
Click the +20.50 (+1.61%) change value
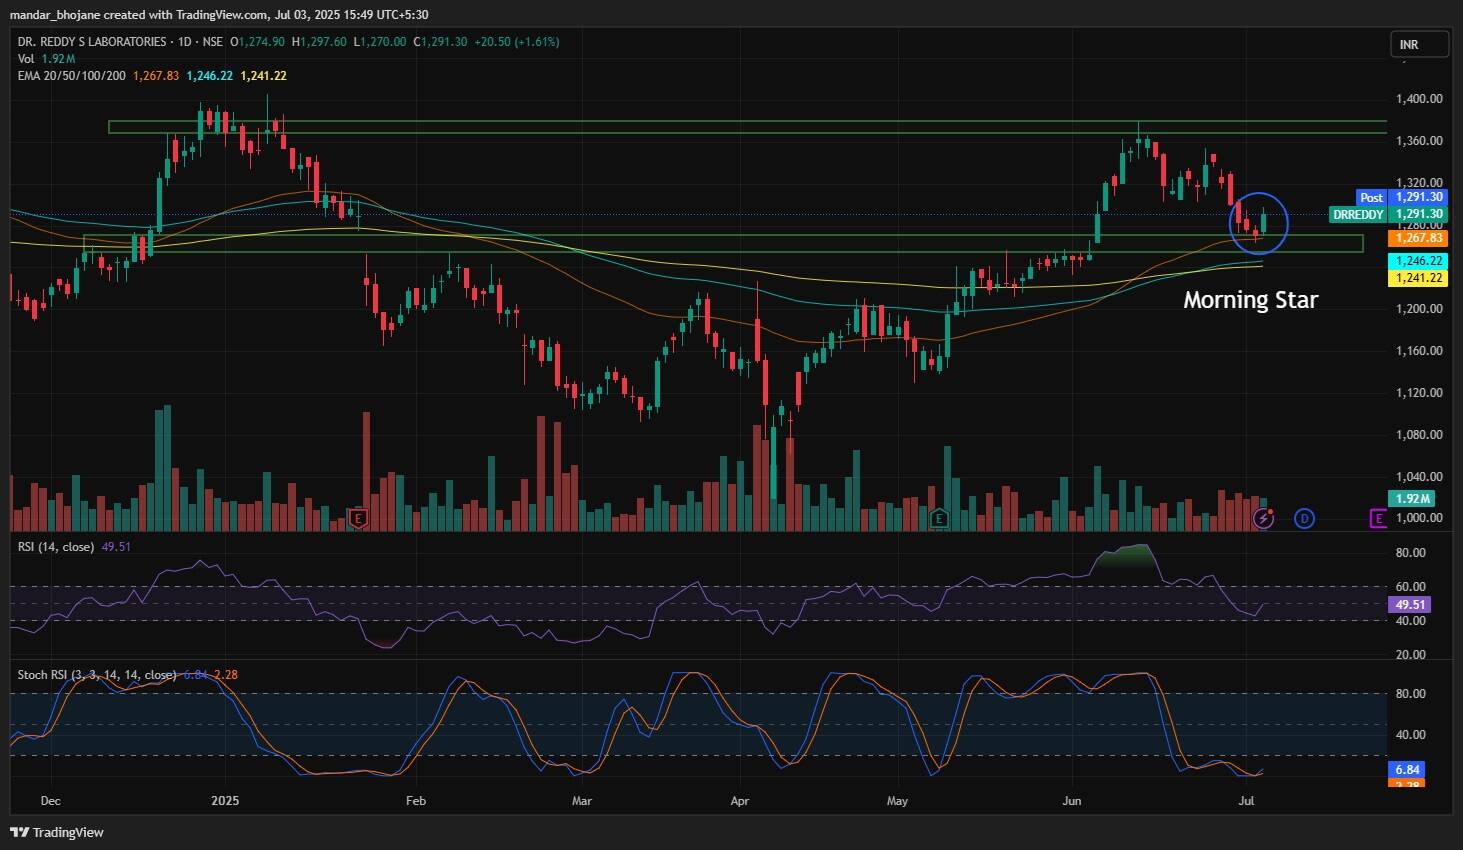pyautogui.click(x=517, y=42)
